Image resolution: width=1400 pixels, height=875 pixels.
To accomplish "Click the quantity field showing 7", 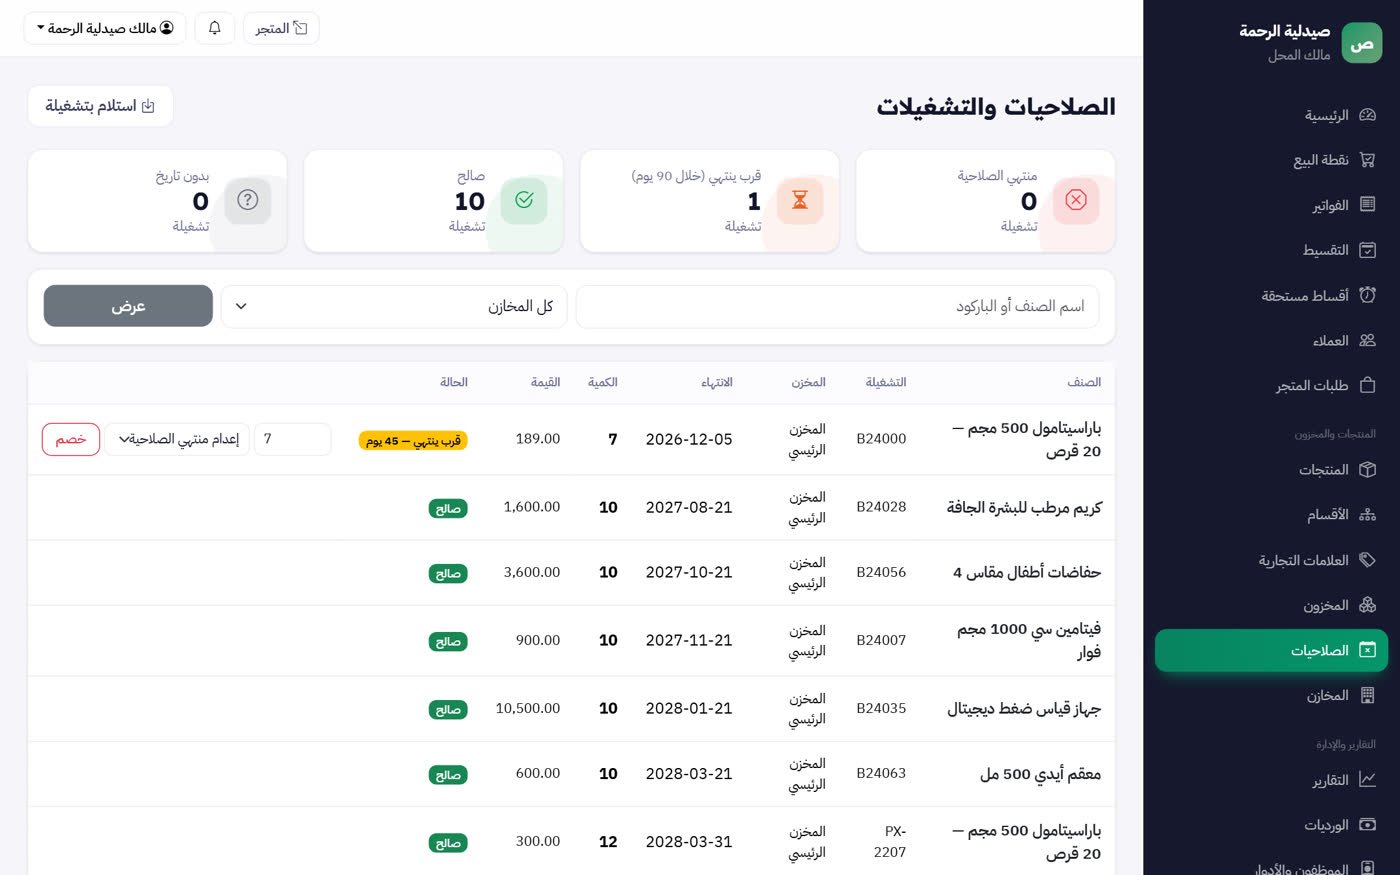I will coord(293,439).
